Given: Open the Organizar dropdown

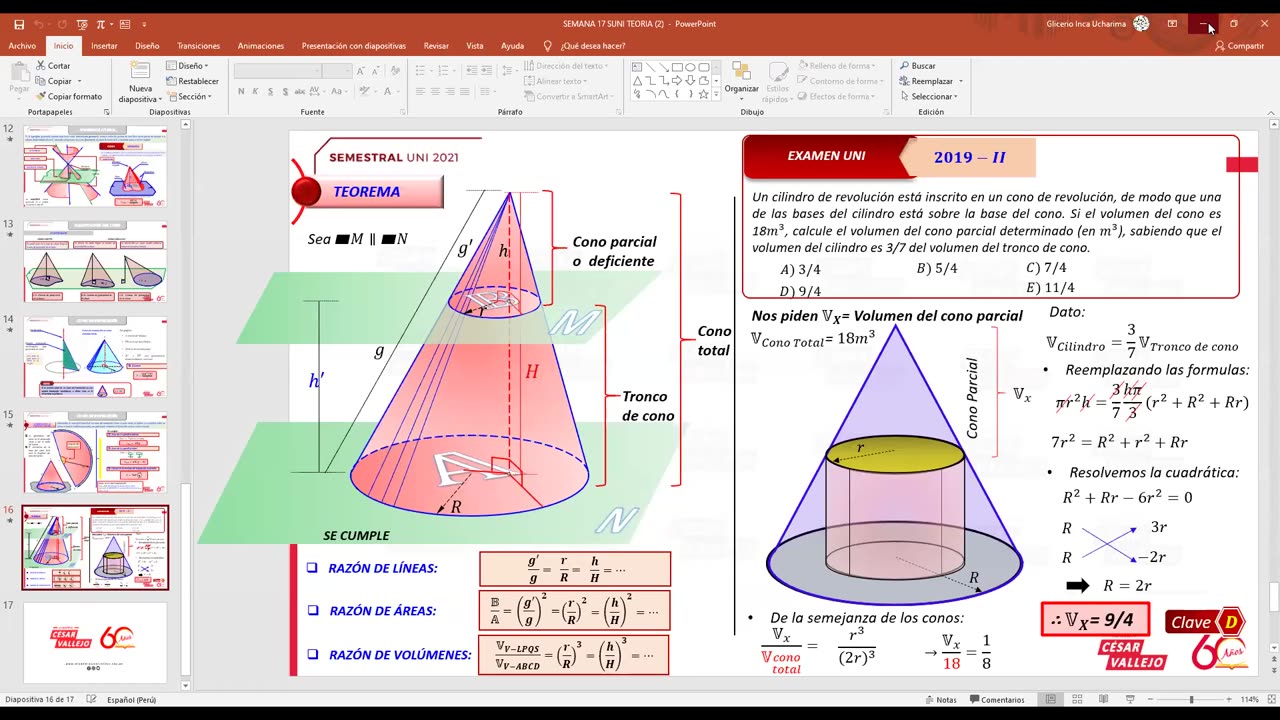Looking at the screenshot, I should (741, 80).
